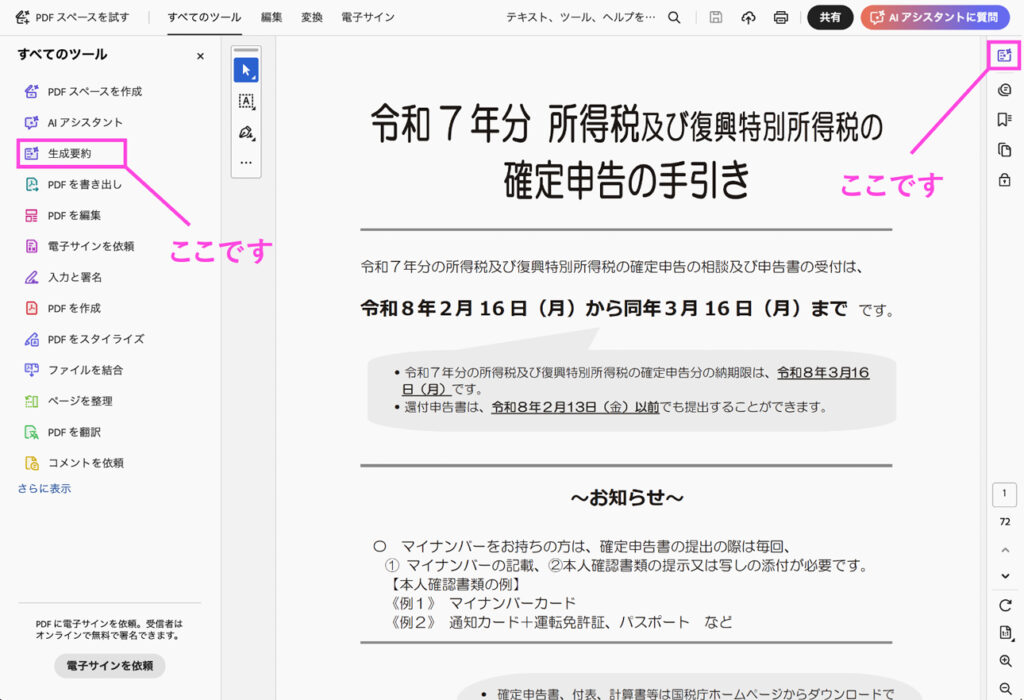
Task: Go to the next page chevron
Action: (x=1005, y=576)
